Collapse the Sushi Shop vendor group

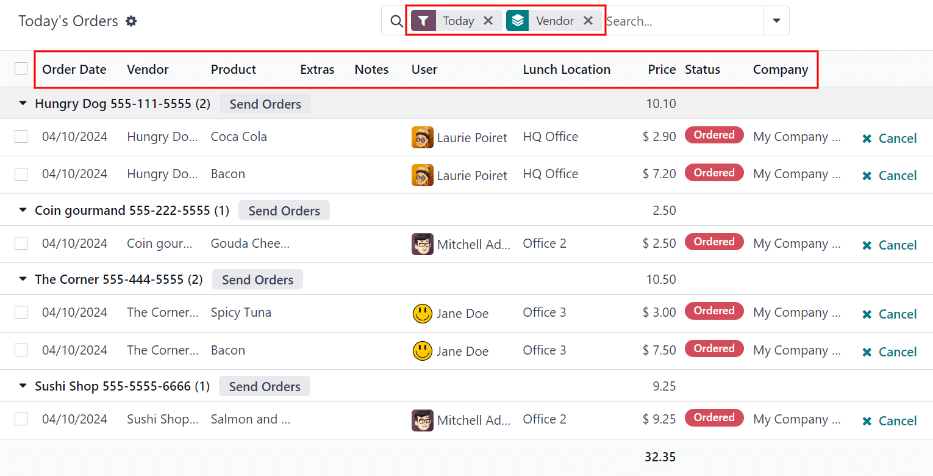(24, 387)
